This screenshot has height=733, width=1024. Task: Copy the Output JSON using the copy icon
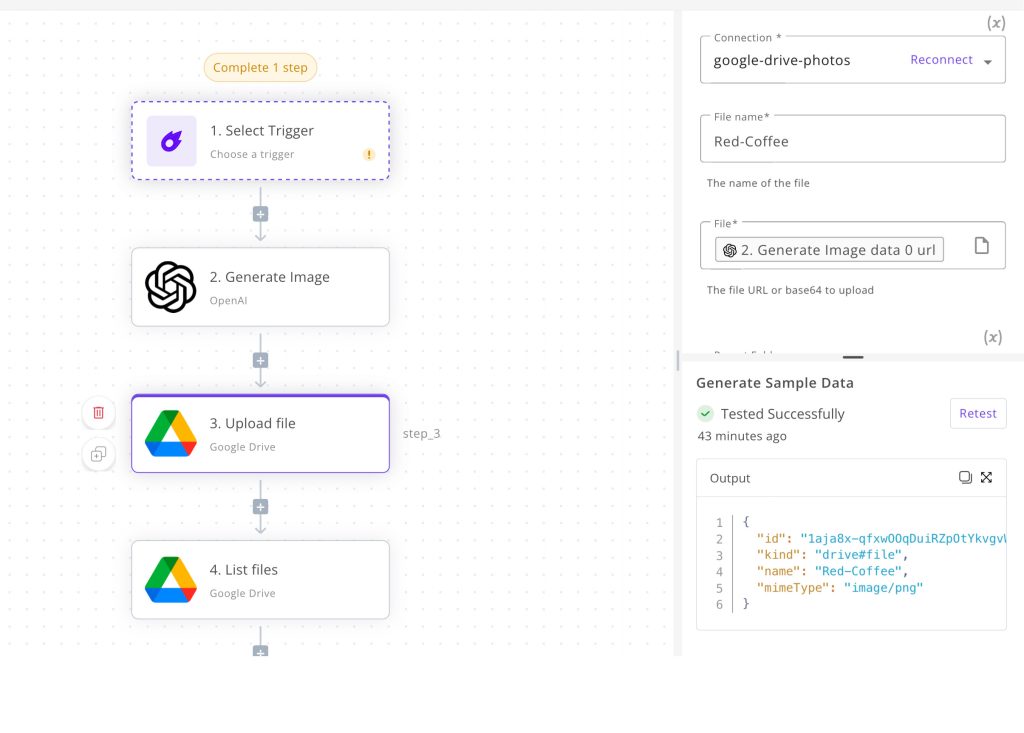[x=965, y=477]
